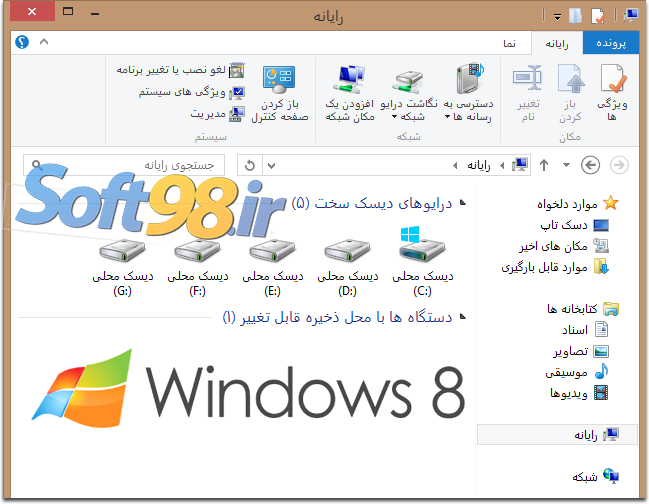This screenshot has height=504, width=649.
Task: Switch to the Computer (رایانه) ribbon tab
Action: pos(557,43)
